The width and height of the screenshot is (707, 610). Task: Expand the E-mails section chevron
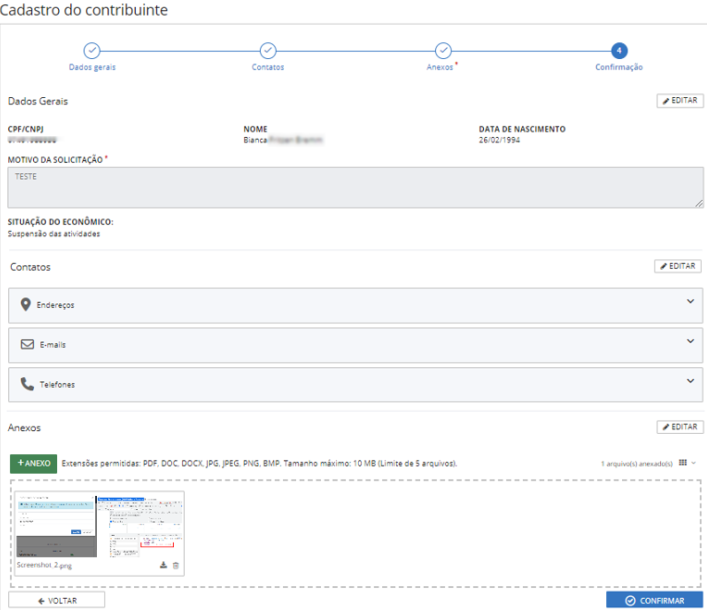point(689,340)
